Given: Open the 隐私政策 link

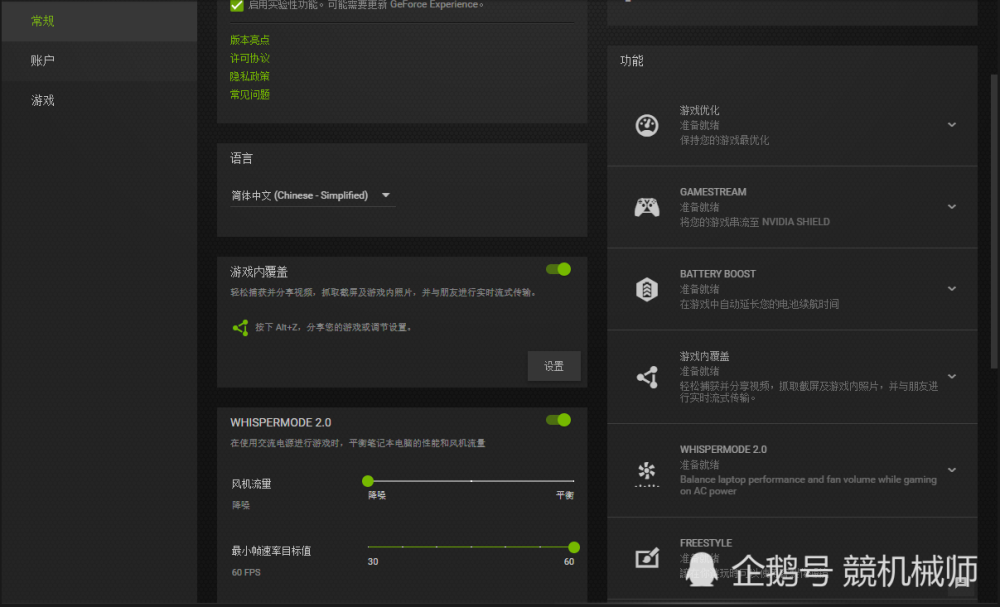Looking at the screenshot, I should tap(249, 76).
